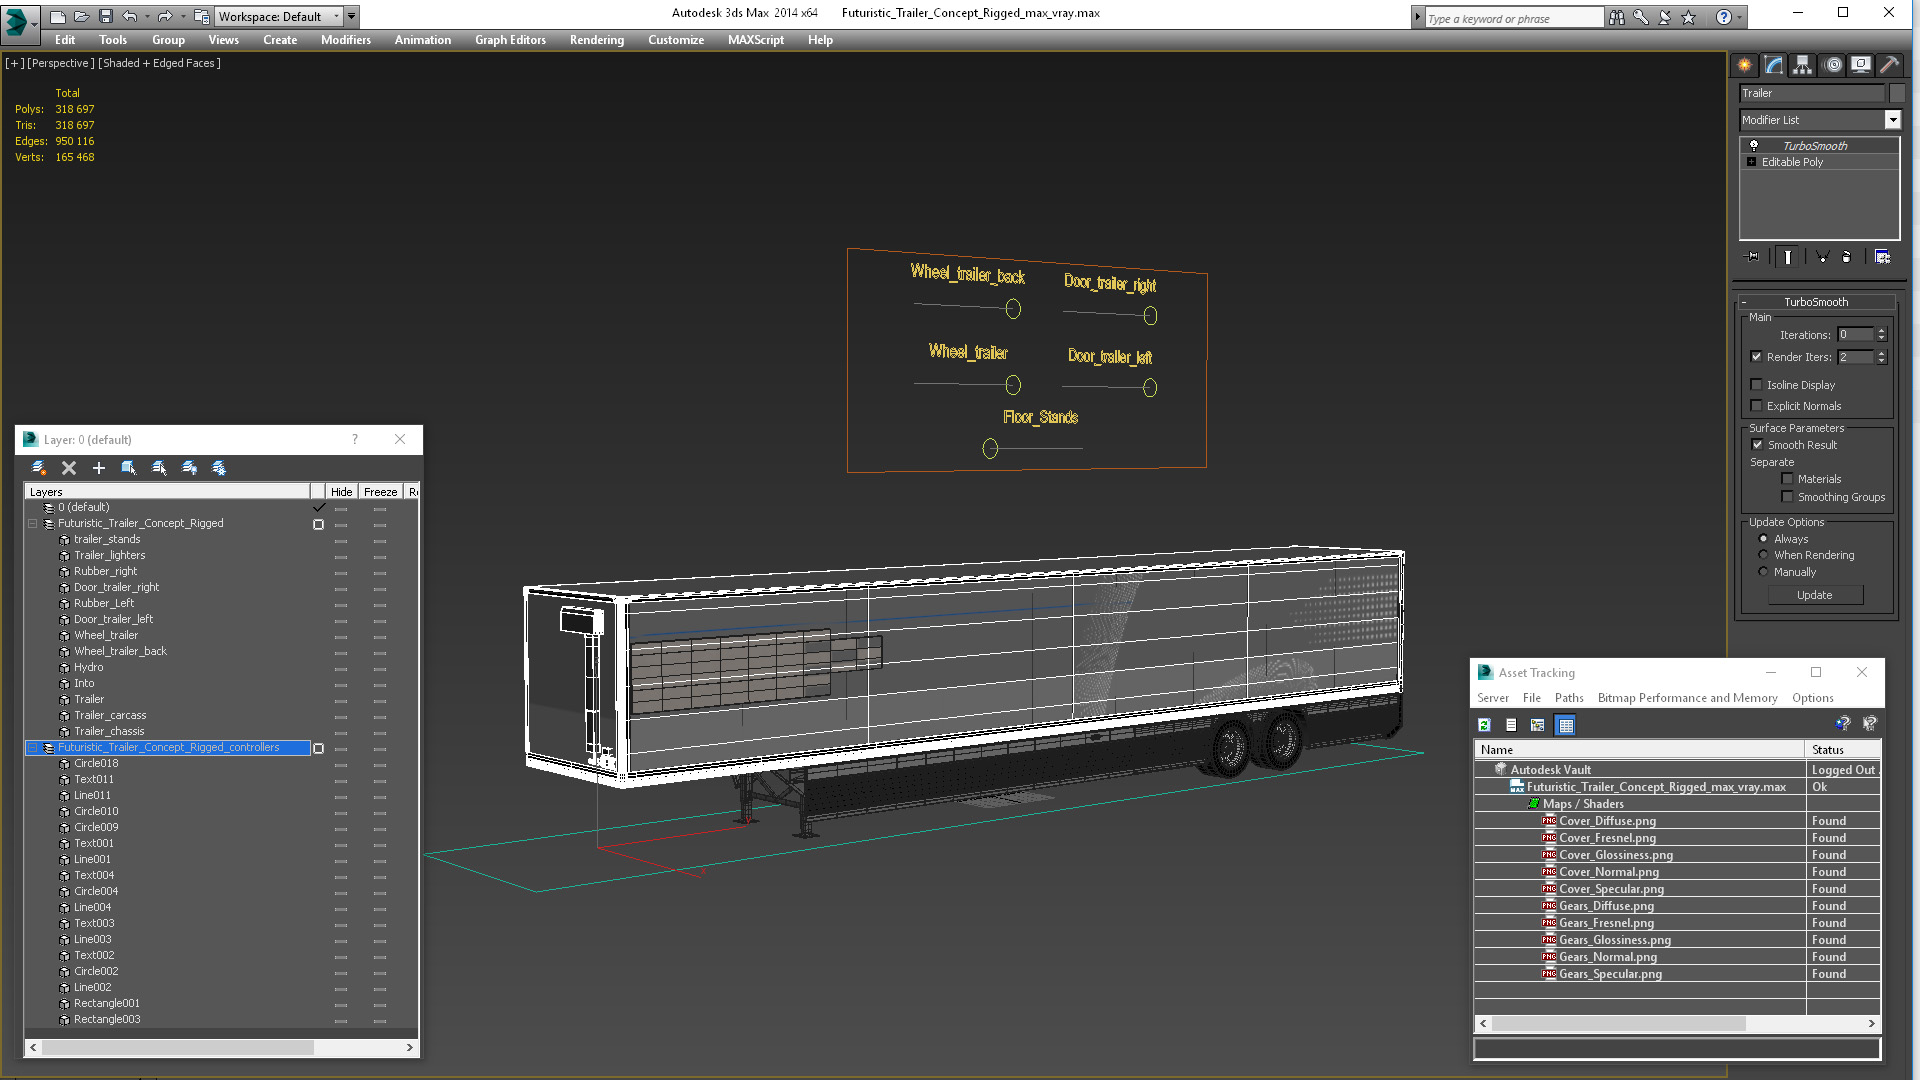Open Asset Tracking Paths menu

tap(1569, 698)
